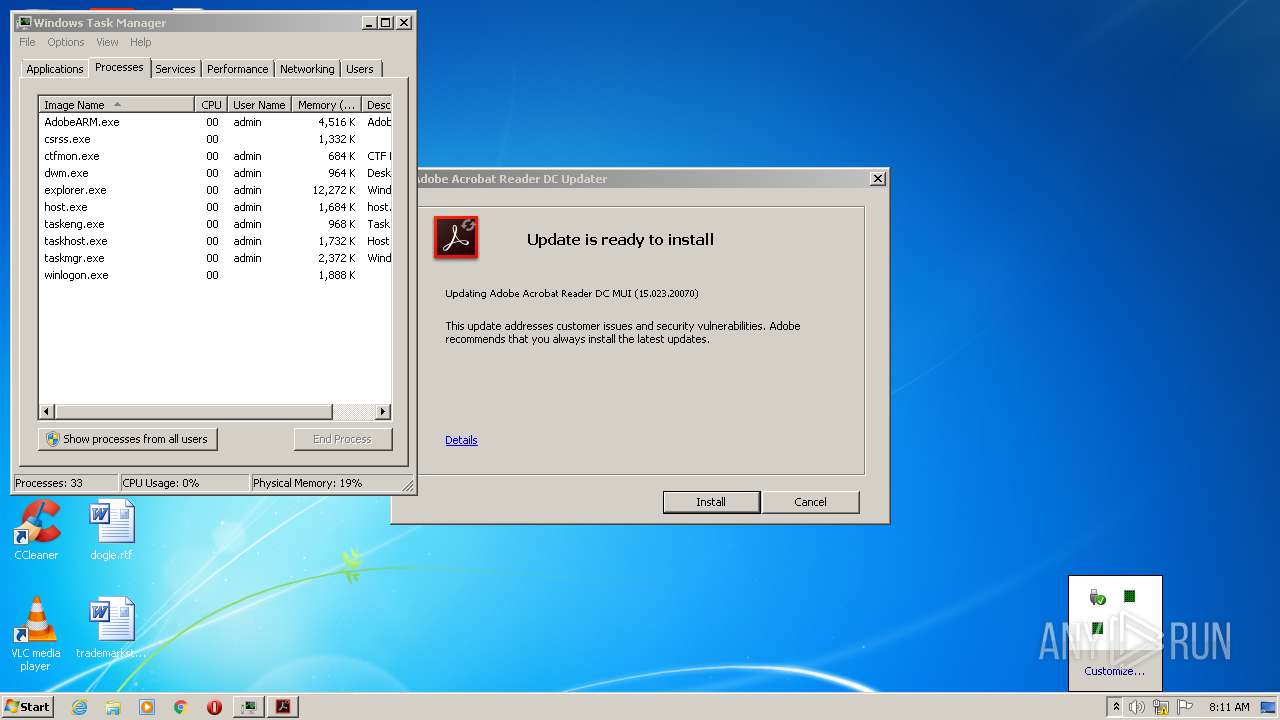This screenshot has width=1280, height=720.
Task: Click the End Process button
Action: click(x=343, y=439)
